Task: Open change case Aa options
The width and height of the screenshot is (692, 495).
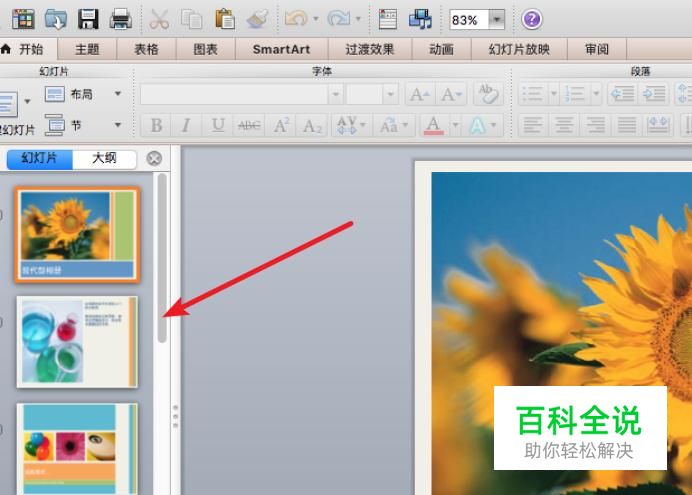Action: pos(393,125)
